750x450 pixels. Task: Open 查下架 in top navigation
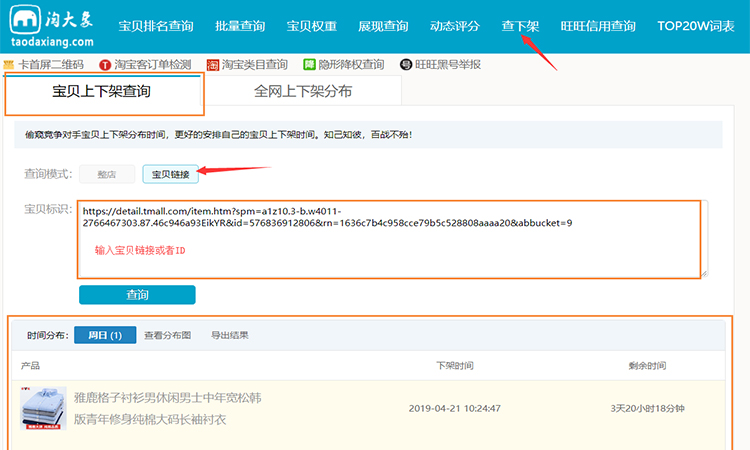click(x=522, y=26)
